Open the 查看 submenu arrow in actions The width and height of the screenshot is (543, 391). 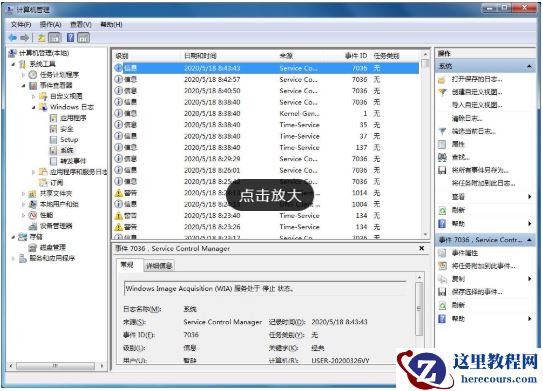click(x=529, y=197)
